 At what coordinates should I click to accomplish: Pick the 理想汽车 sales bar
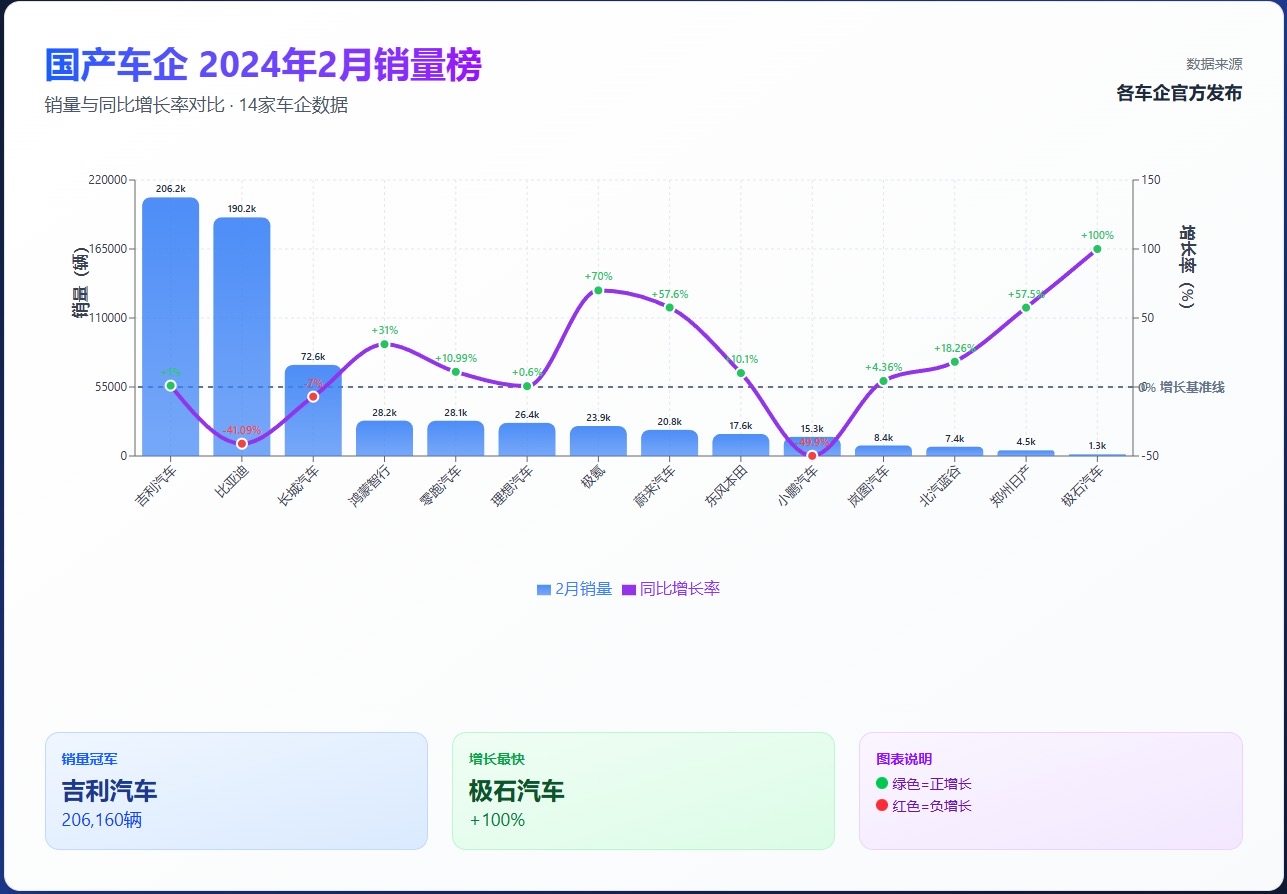527,439
